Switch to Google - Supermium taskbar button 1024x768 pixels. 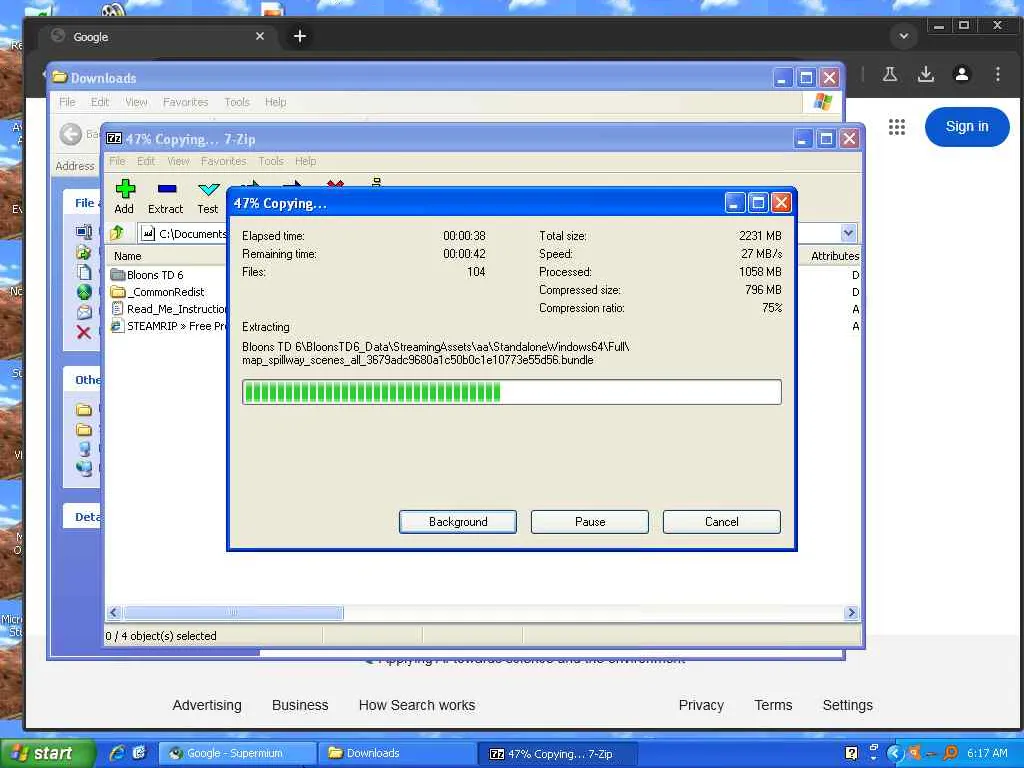pos(236,753)
